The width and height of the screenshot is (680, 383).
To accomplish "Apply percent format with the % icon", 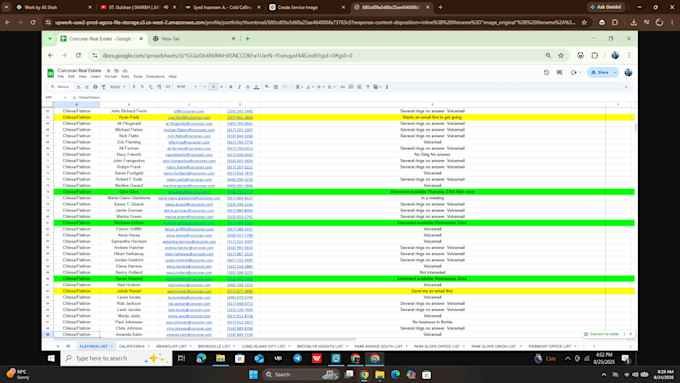I will click(142, 87).
